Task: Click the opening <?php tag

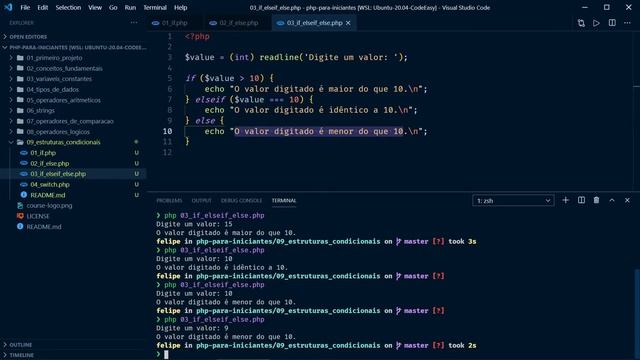Action: coord(197,36)
